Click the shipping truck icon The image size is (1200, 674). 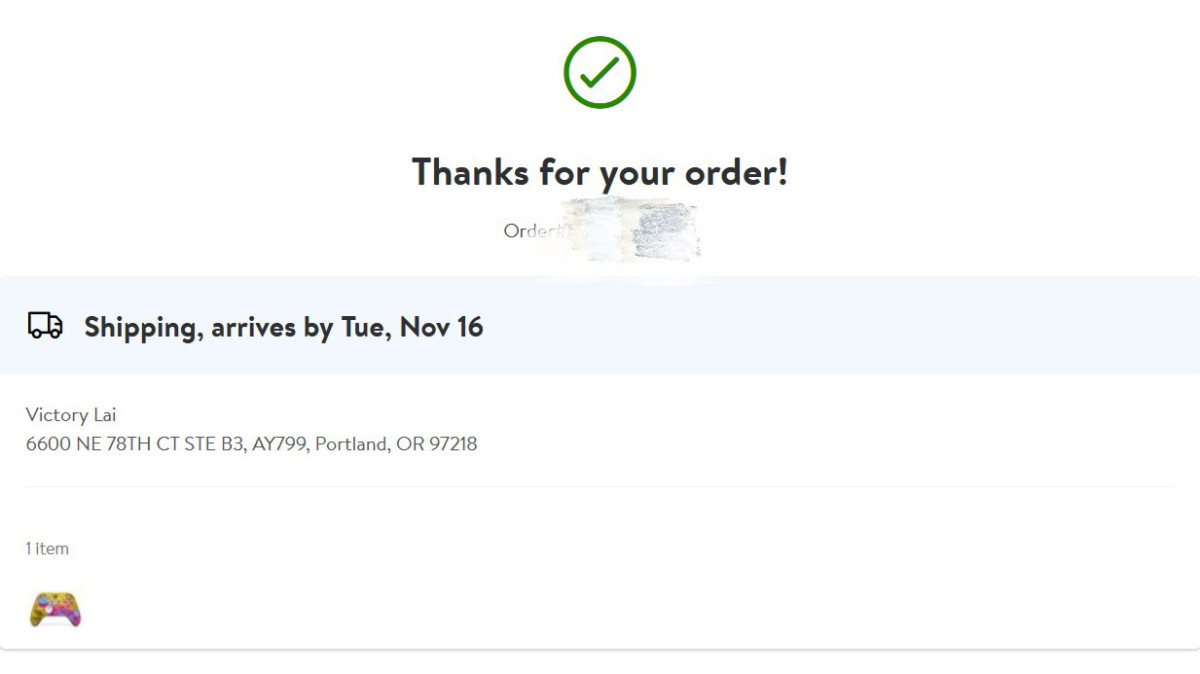pos(45,325)
